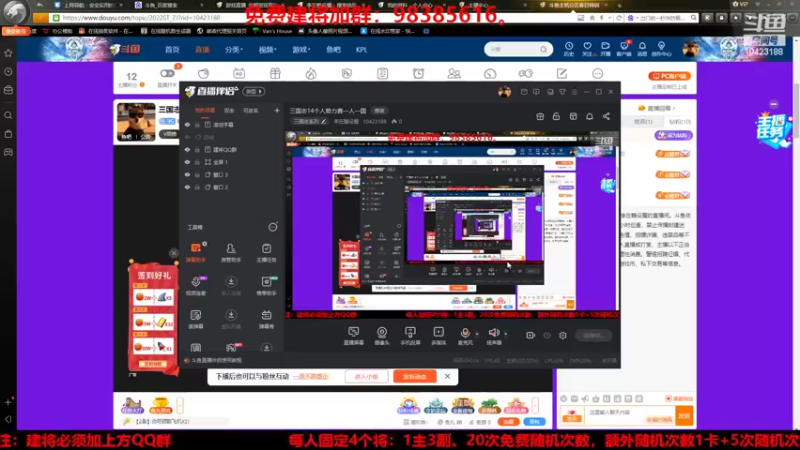Open the 视频 dropdown in Douyu nav
Image resolution: width=800 pixels, height=450 pixels.
coord(267,49)
